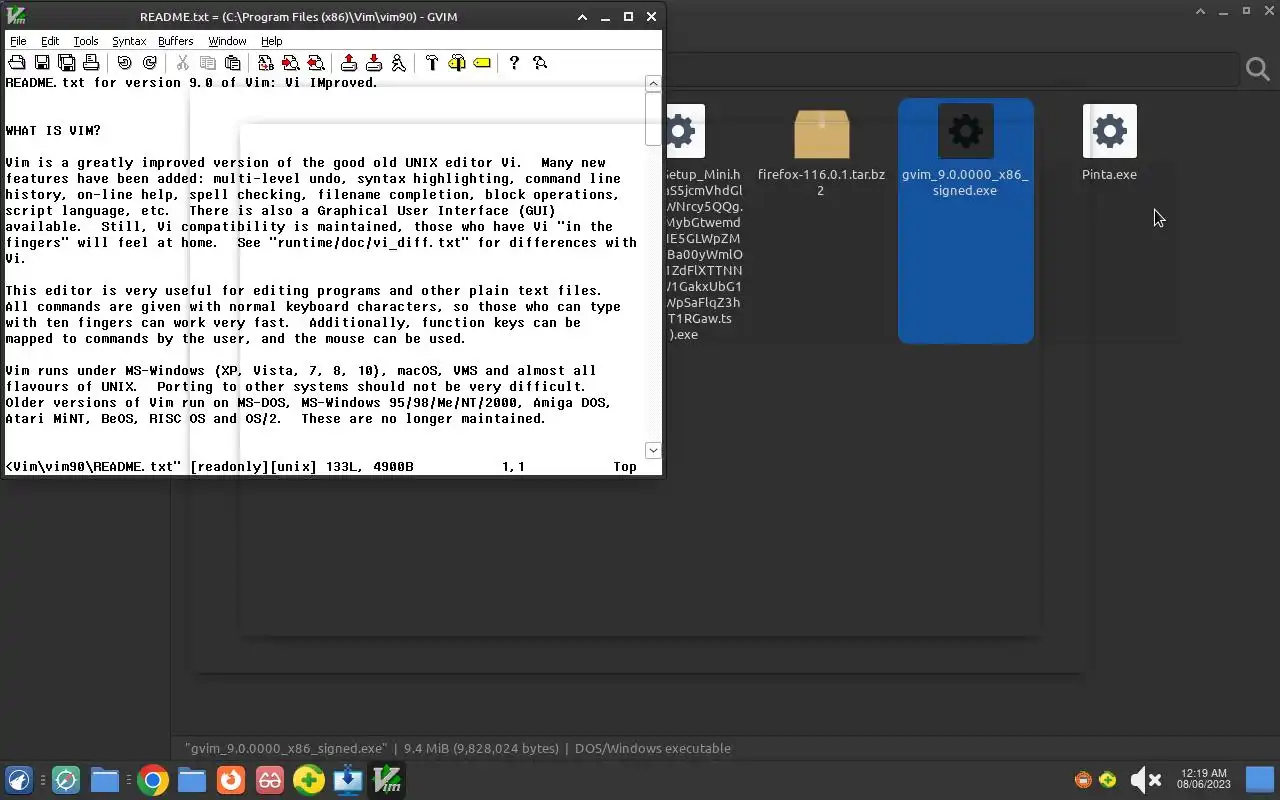Click the Open file icon in GVIM toolbar
The image size is (1280, 800).
click(x=17, y=63)
